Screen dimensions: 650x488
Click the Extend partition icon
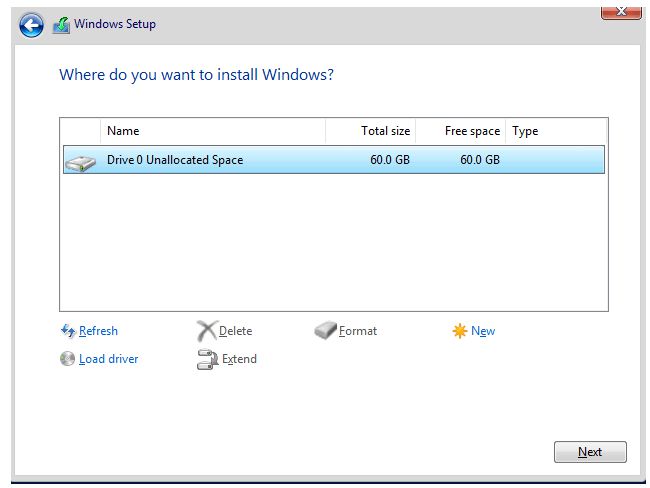point(207,359)
